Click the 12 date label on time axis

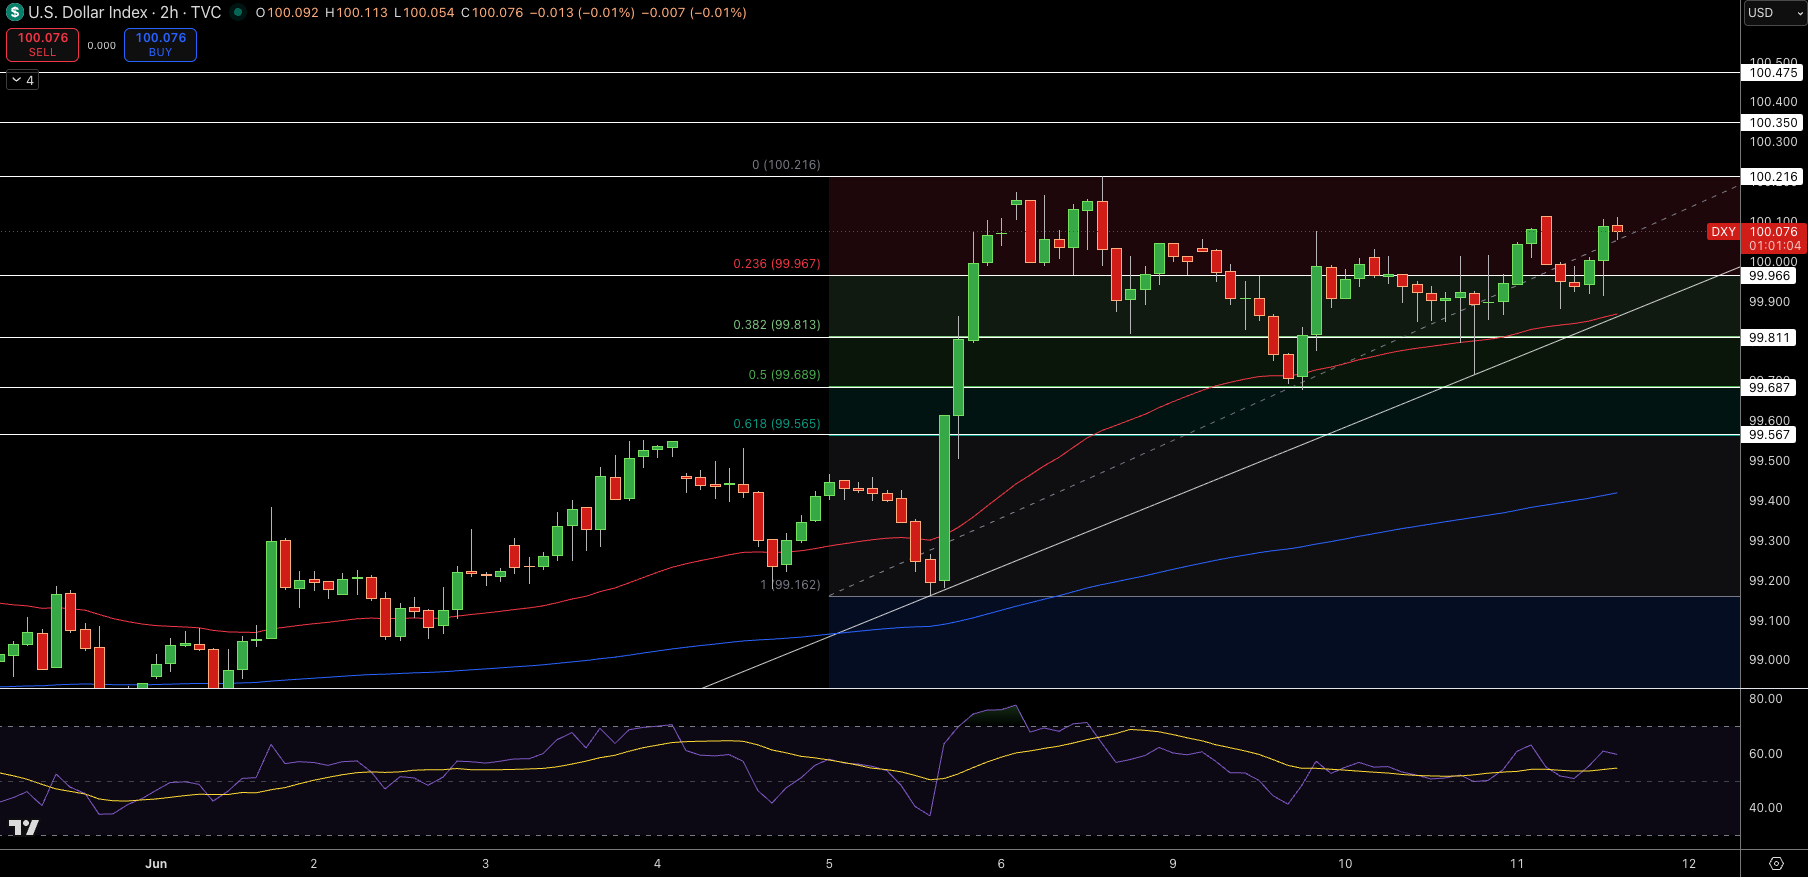point(1689,864)
